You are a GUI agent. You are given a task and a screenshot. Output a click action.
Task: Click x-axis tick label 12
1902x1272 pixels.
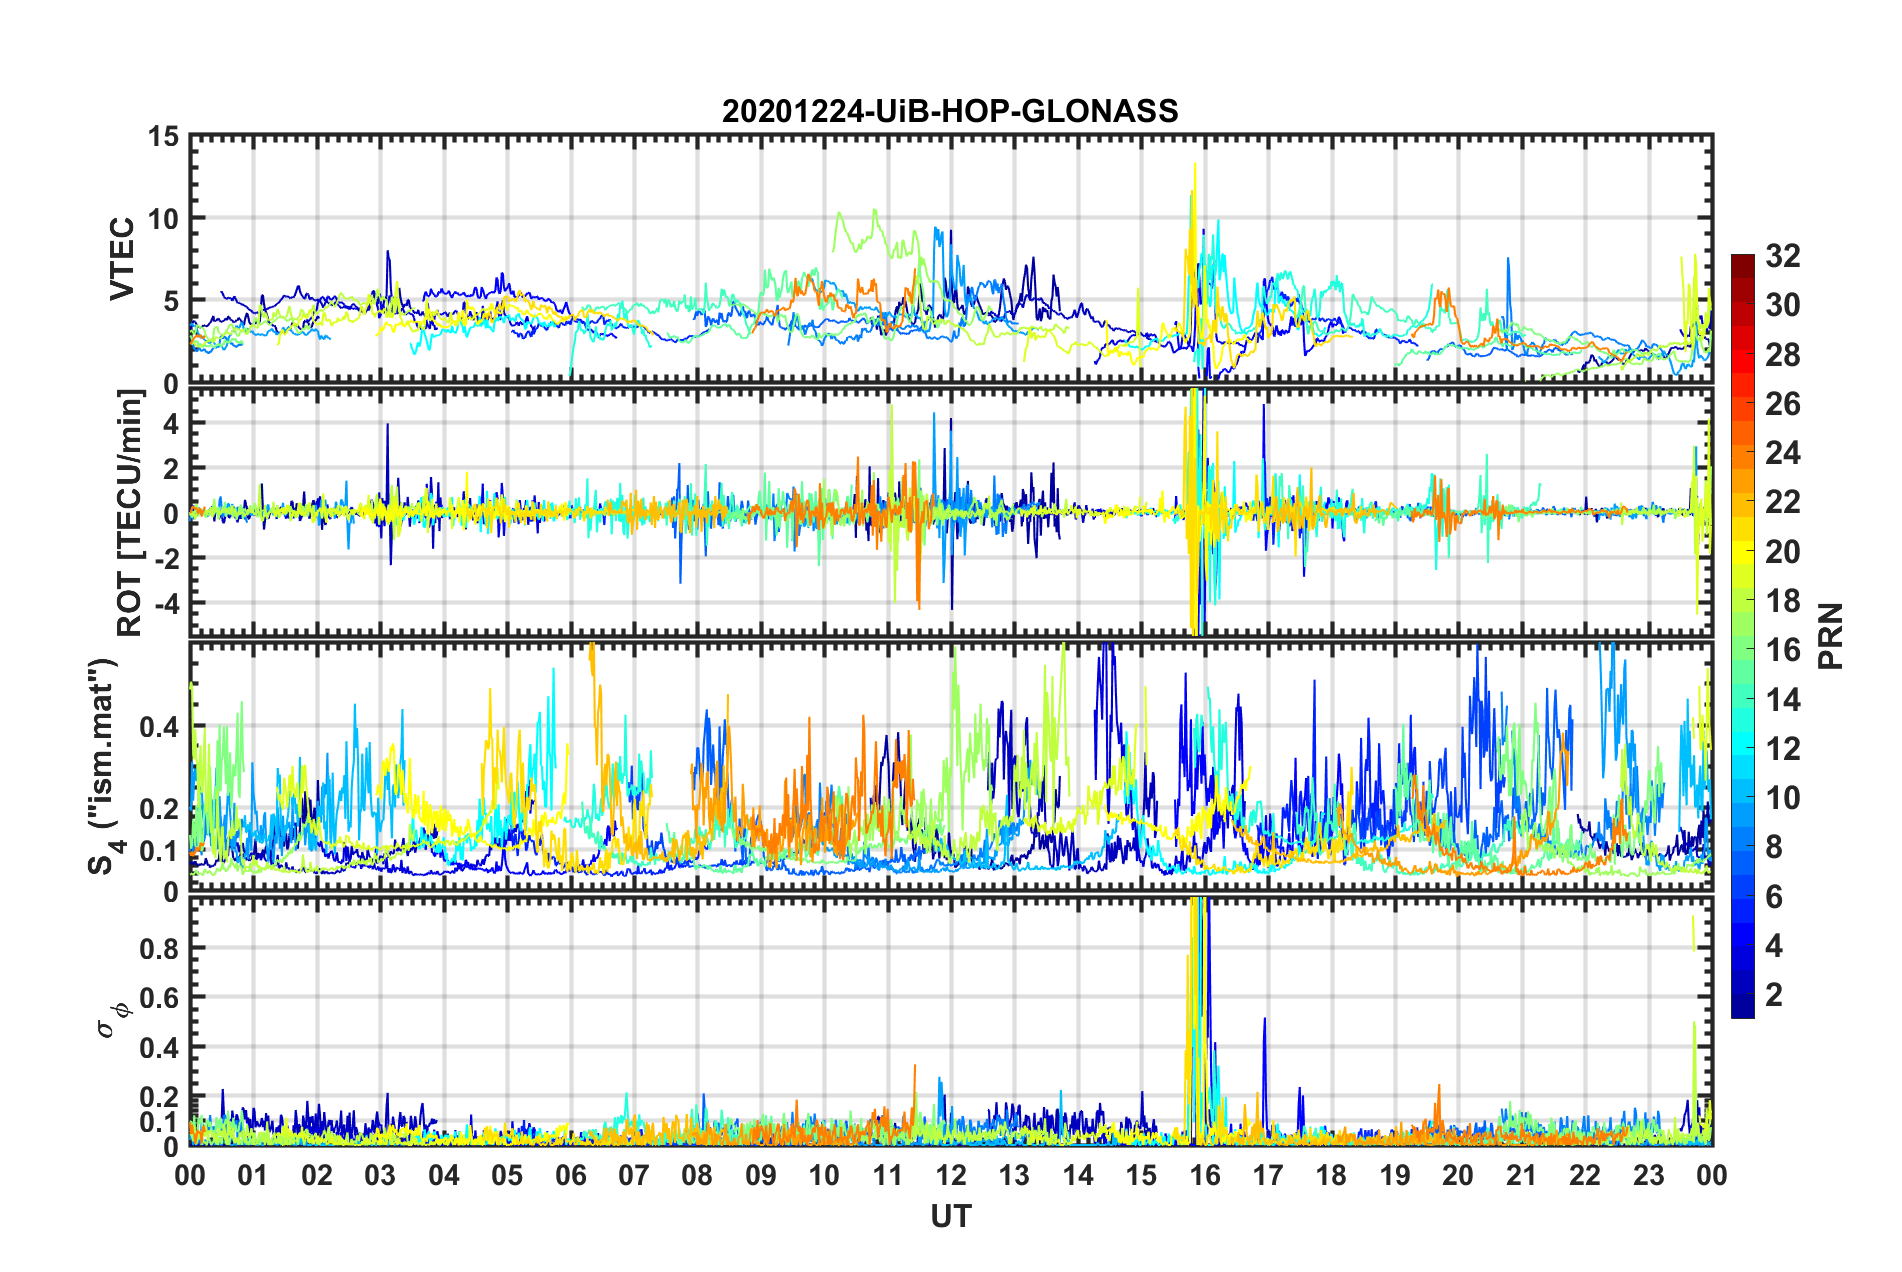pyautogui.click(x=950, y=1175)
